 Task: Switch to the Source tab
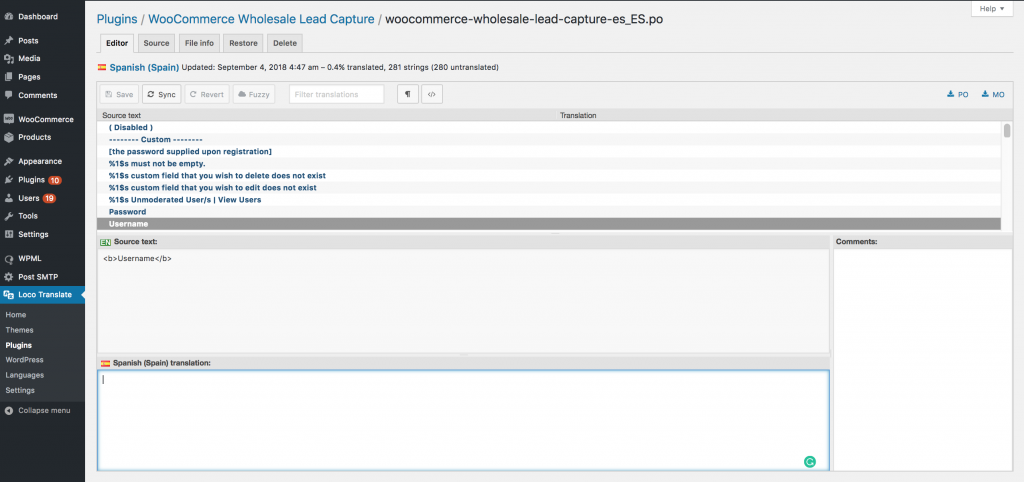156,43
